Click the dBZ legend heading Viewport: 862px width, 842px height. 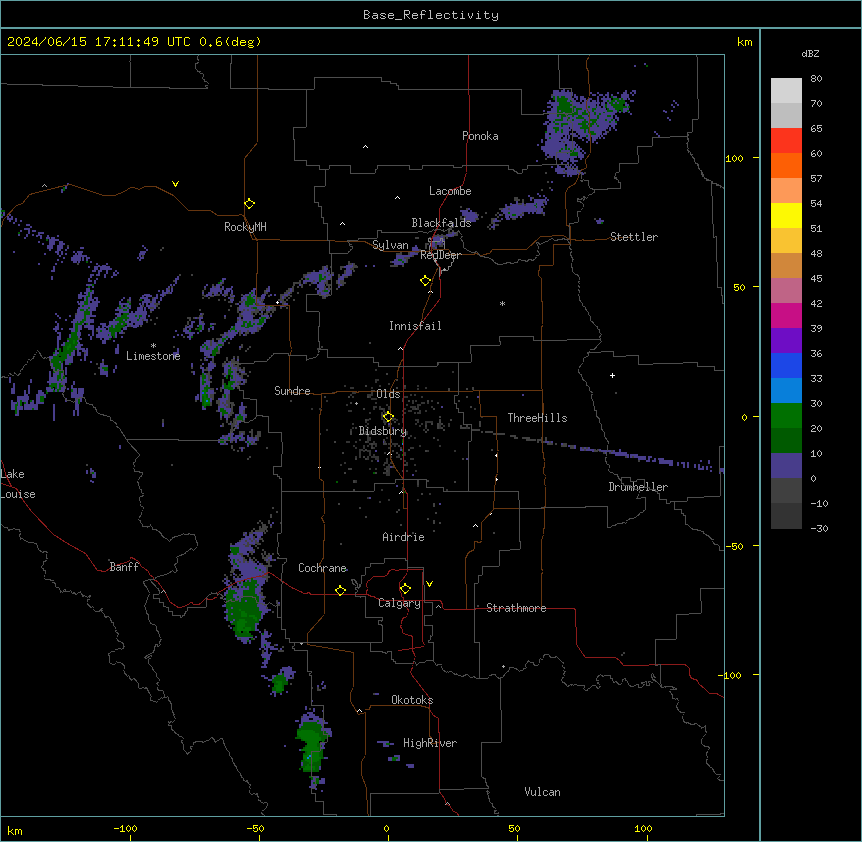[810, 54]
